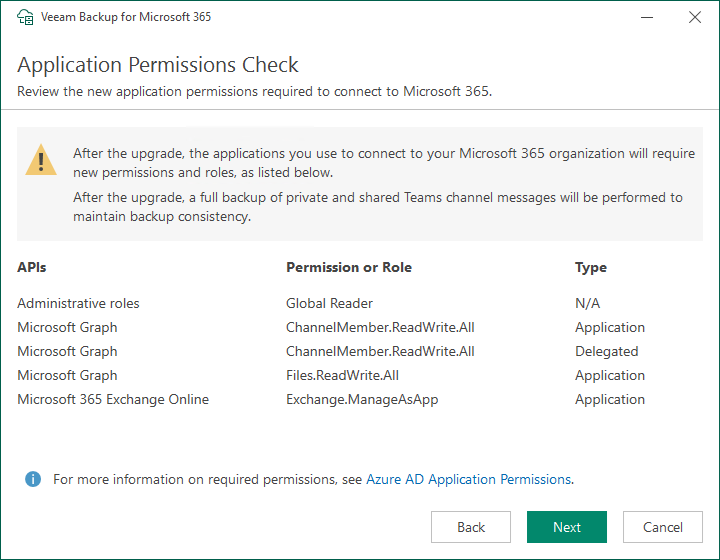
Task: Click the Application Permissions Check heading
Action: (158, 65)
